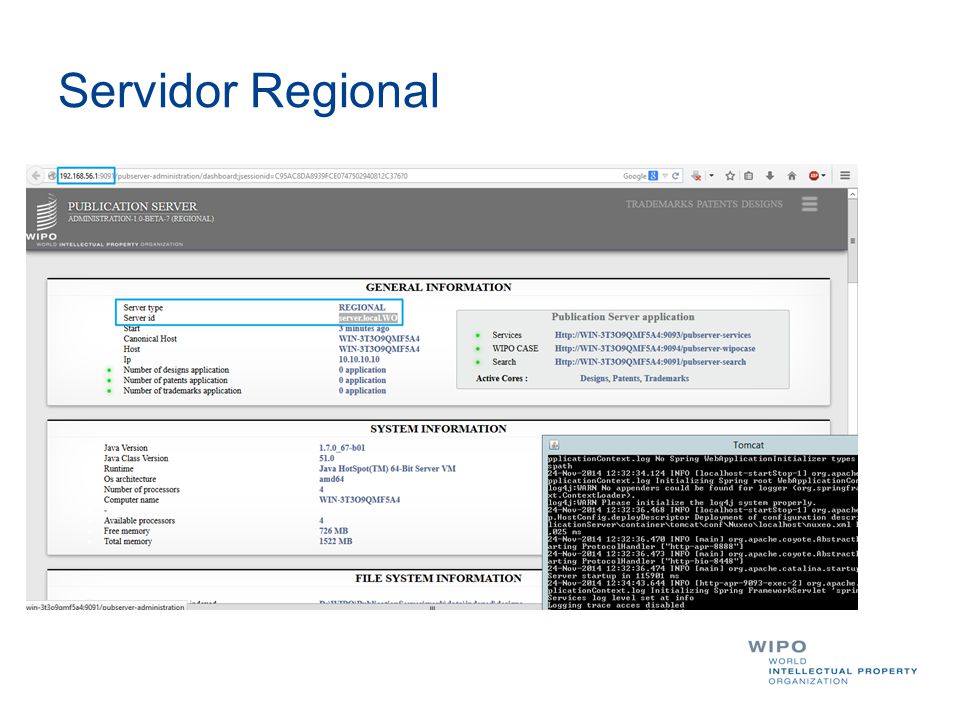Show bookmarks list icon
The height and width of the screenshot is (720, 960).
[x=749, y=176]
